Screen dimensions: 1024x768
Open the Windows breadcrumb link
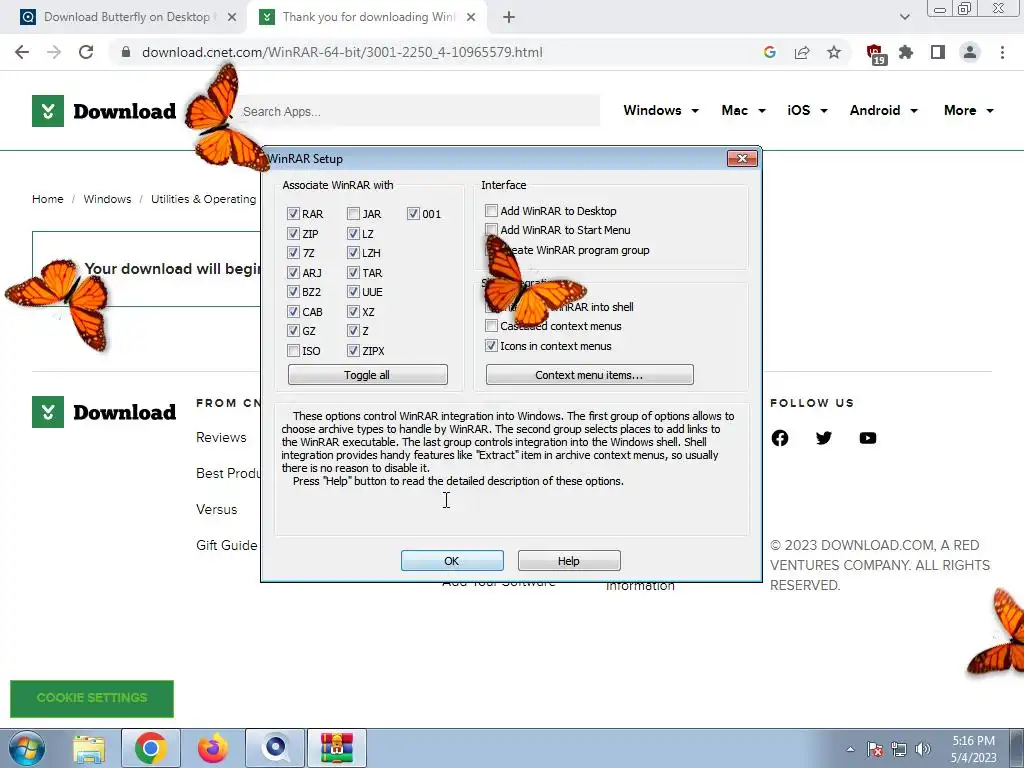[x=107, y=199]
